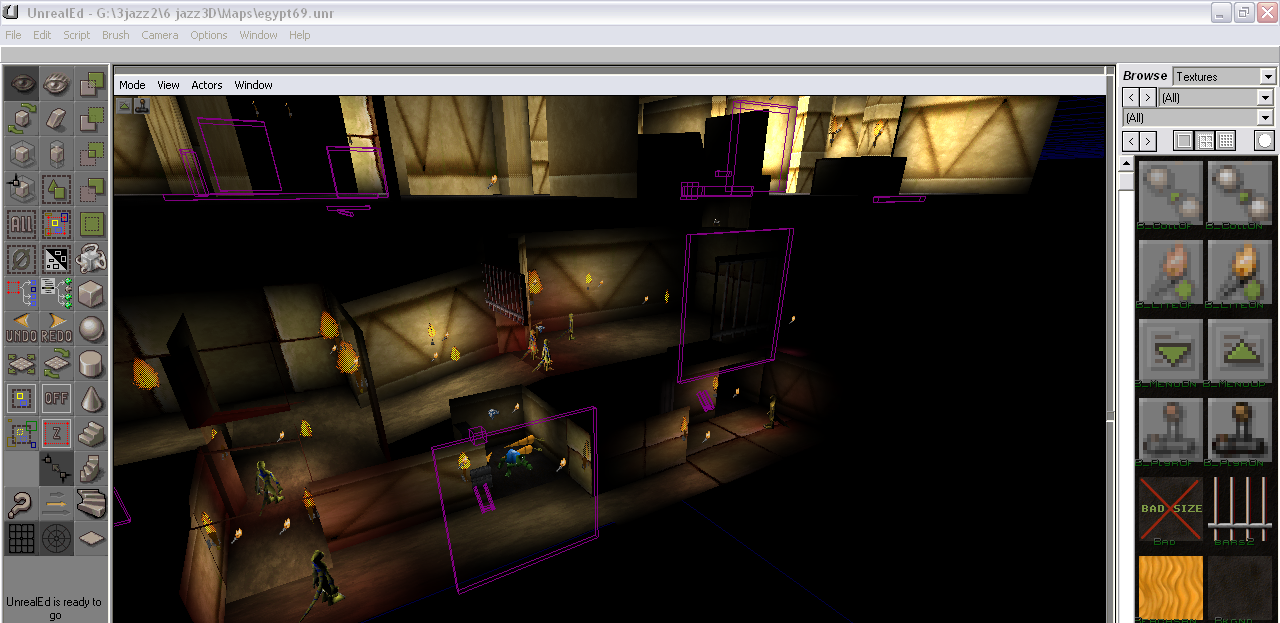Image resolution: width=1280 pixels, height=623 pixels.
Task: Click the cube with green arrow icon
Action: 21,119
